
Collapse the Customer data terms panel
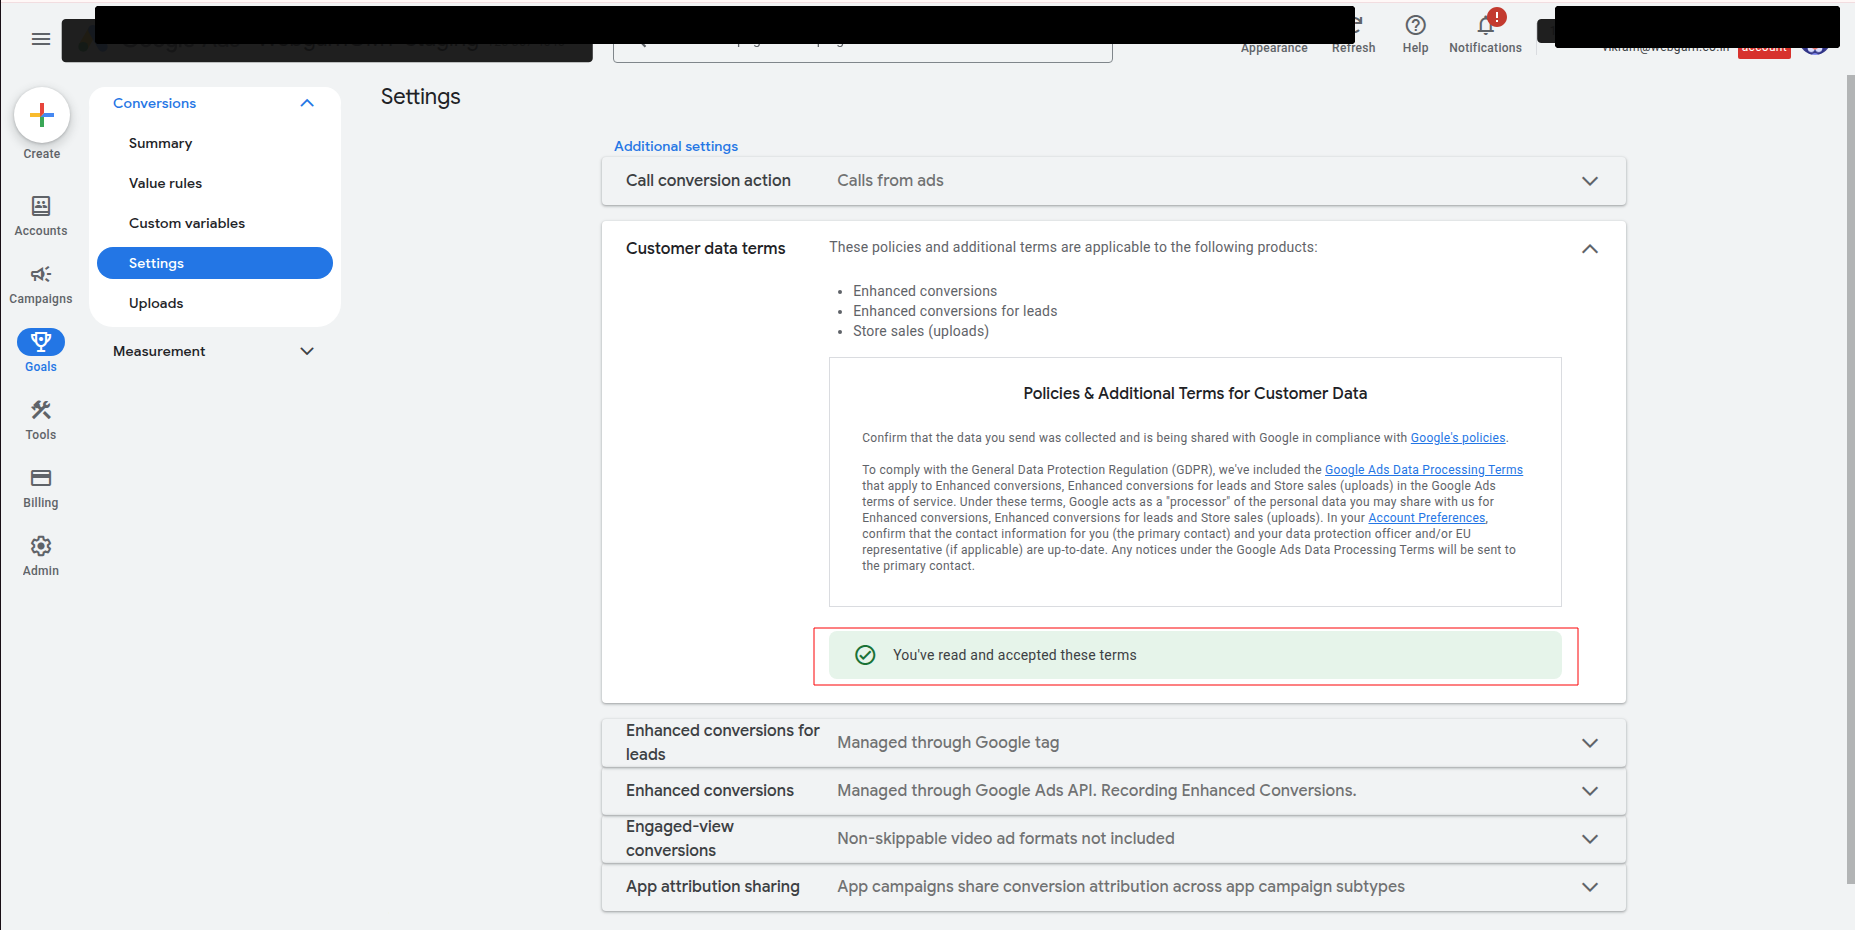1590,249
